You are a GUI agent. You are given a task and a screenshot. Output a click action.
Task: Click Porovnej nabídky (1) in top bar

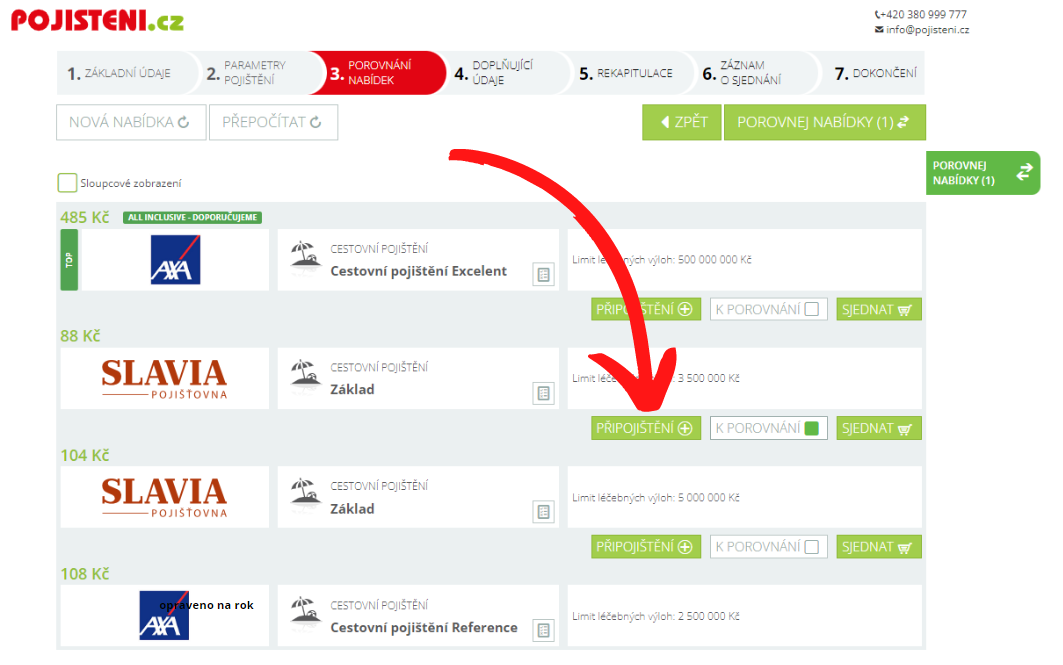824,122
